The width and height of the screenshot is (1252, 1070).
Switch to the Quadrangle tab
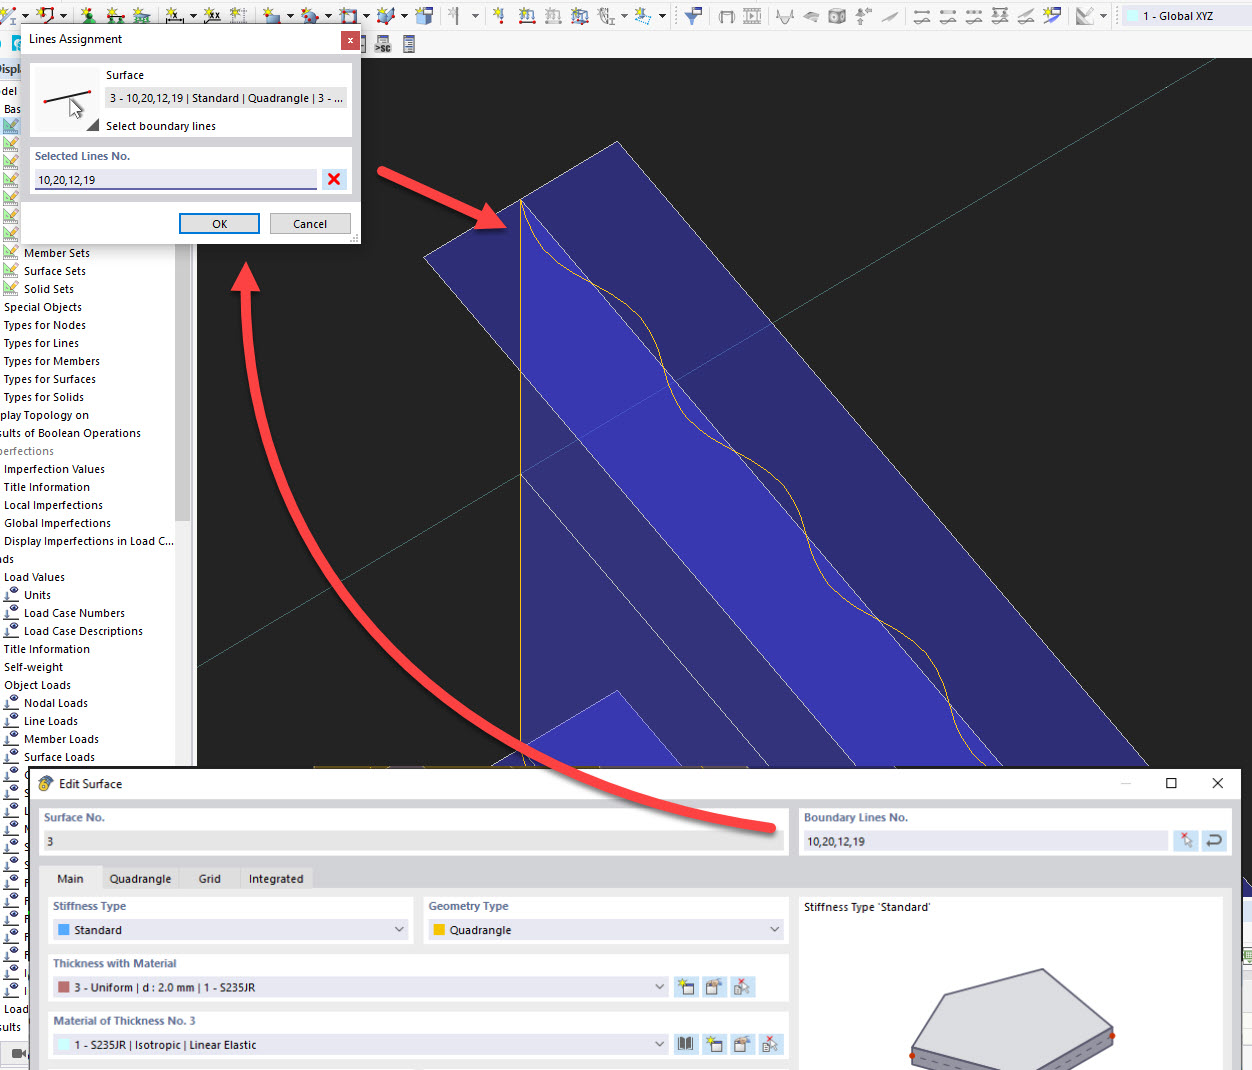140,878
